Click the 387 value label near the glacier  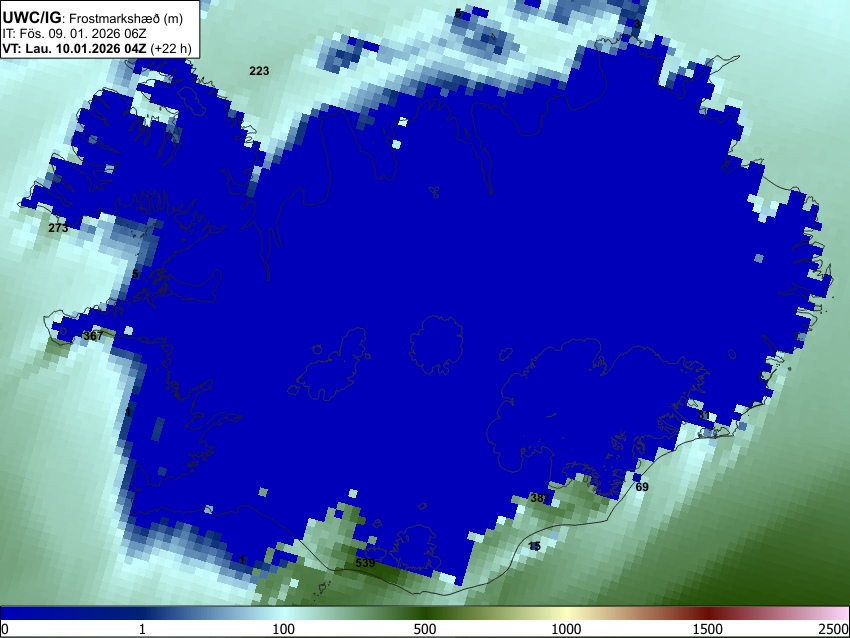(x=539, y=498)
